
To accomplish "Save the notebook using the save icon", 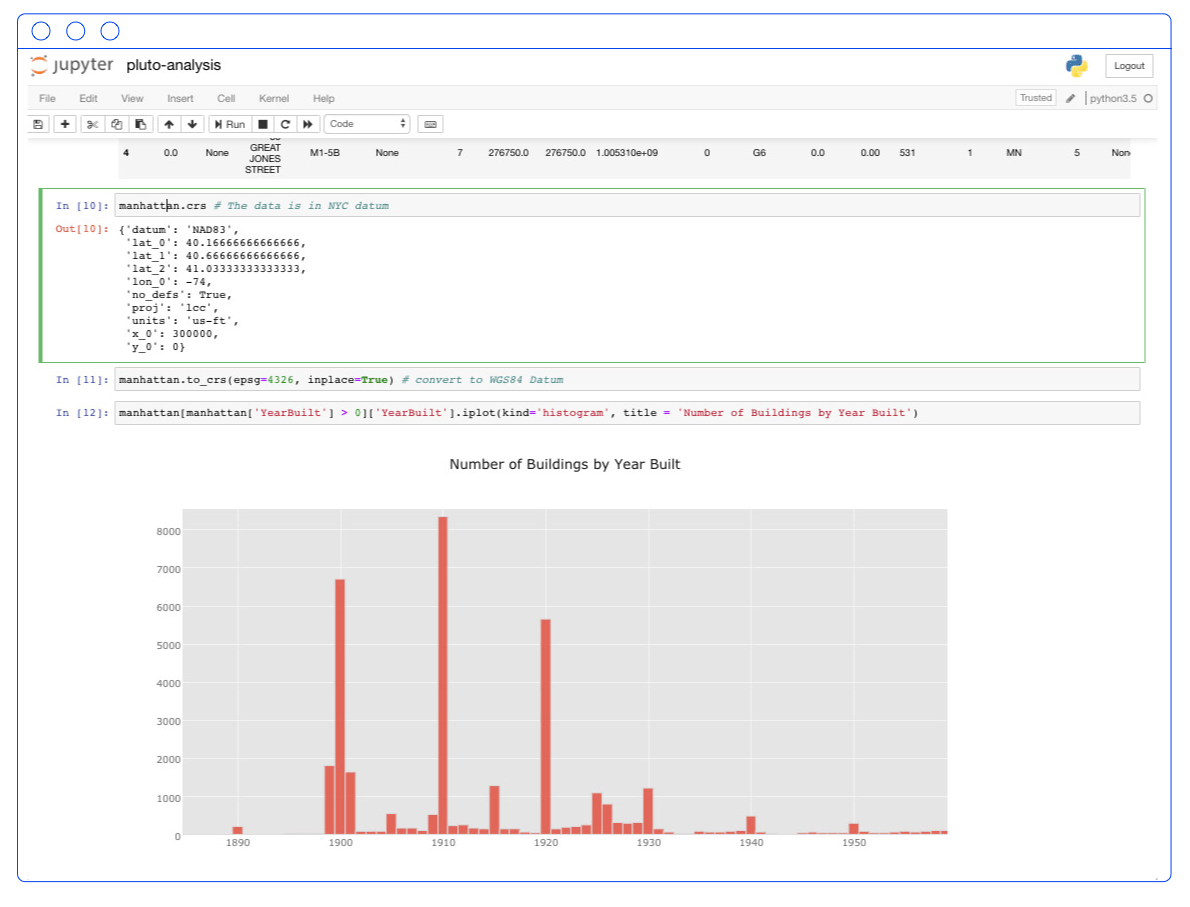I will tap(37, 123).
